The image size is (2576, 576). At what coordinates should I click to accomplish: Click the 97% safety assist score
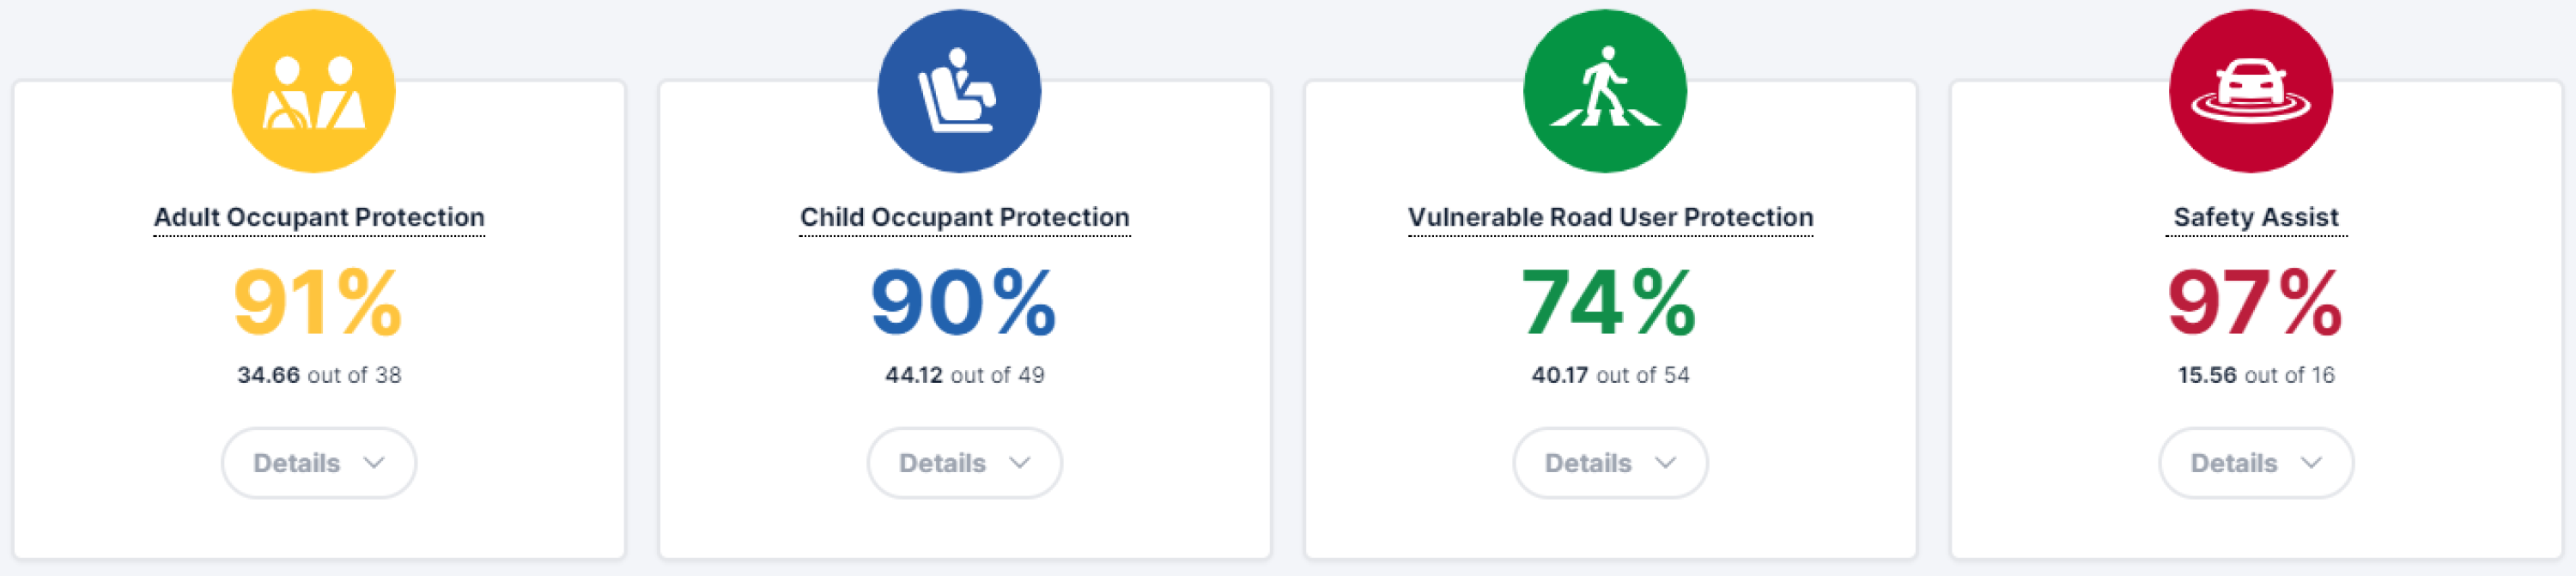click(x=2256, y=302)
